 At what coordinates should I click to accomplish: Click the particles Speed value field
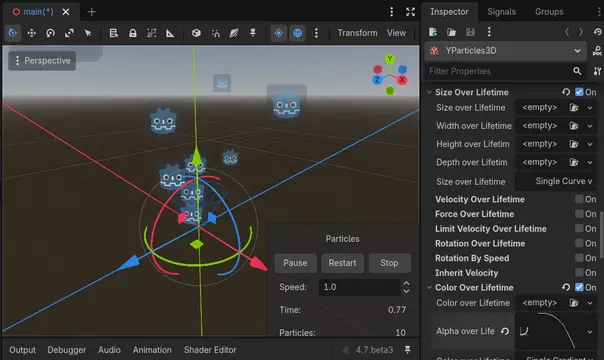359,287
